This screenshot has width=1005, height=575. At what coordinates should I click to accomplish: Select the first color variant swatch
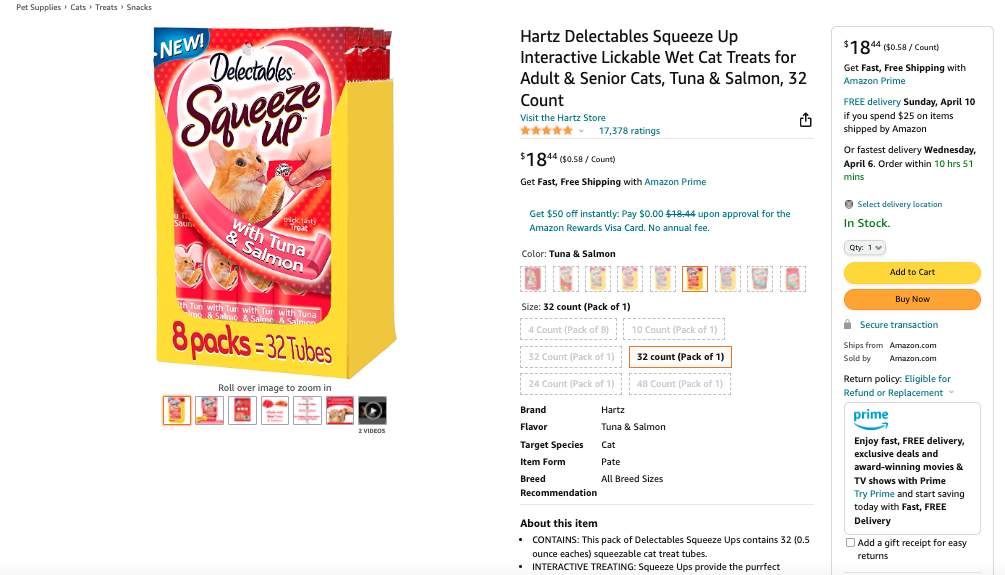pos(533,279)
